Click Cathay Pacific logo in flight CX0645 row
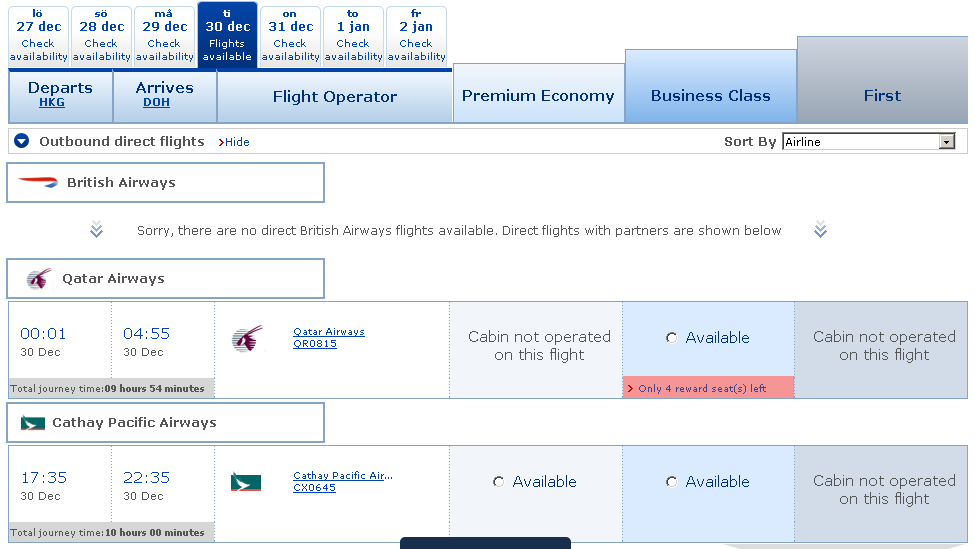 (246, 482)
